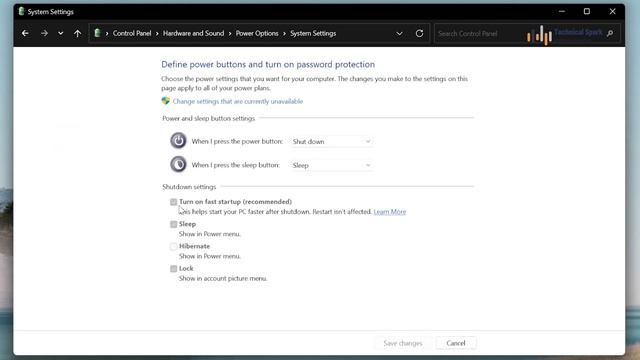The height and width of the screenshot is (360, 640).
Task: Maximize the System Settings window
Action: tap(587, 11)
